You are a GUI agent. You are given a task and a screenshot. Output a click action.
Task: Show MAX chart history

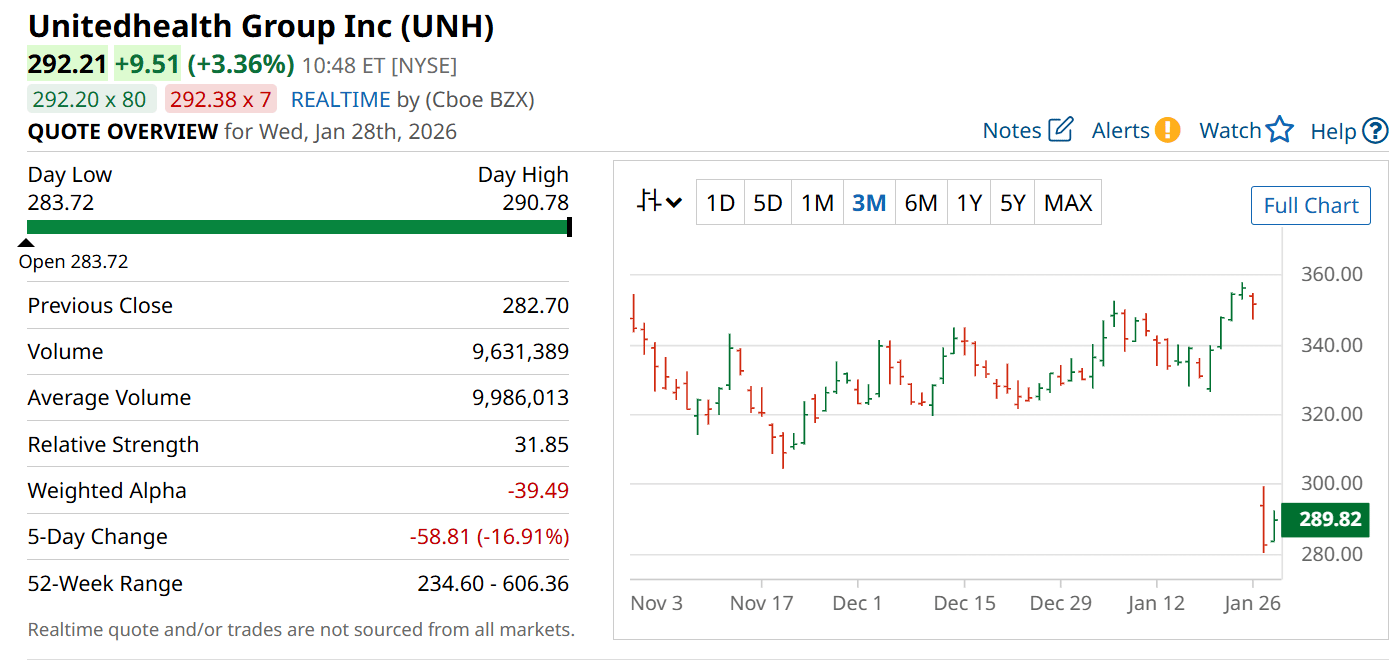1068,203
